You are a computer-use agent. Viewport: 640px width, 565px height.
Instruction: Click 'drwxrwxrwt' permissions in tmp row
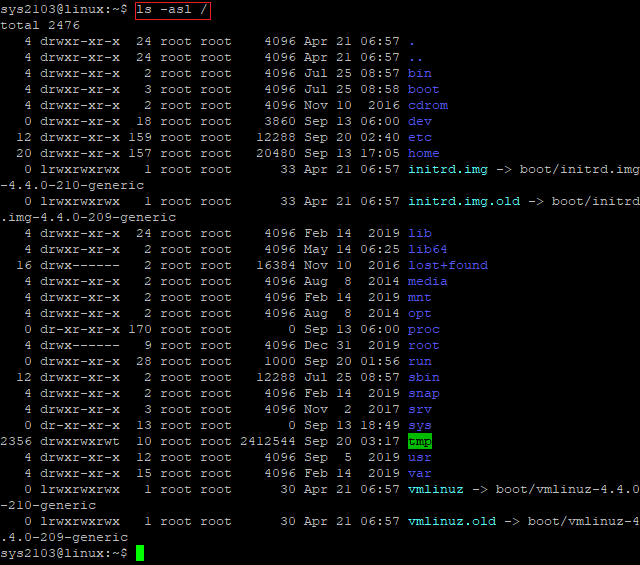point(80,441)
